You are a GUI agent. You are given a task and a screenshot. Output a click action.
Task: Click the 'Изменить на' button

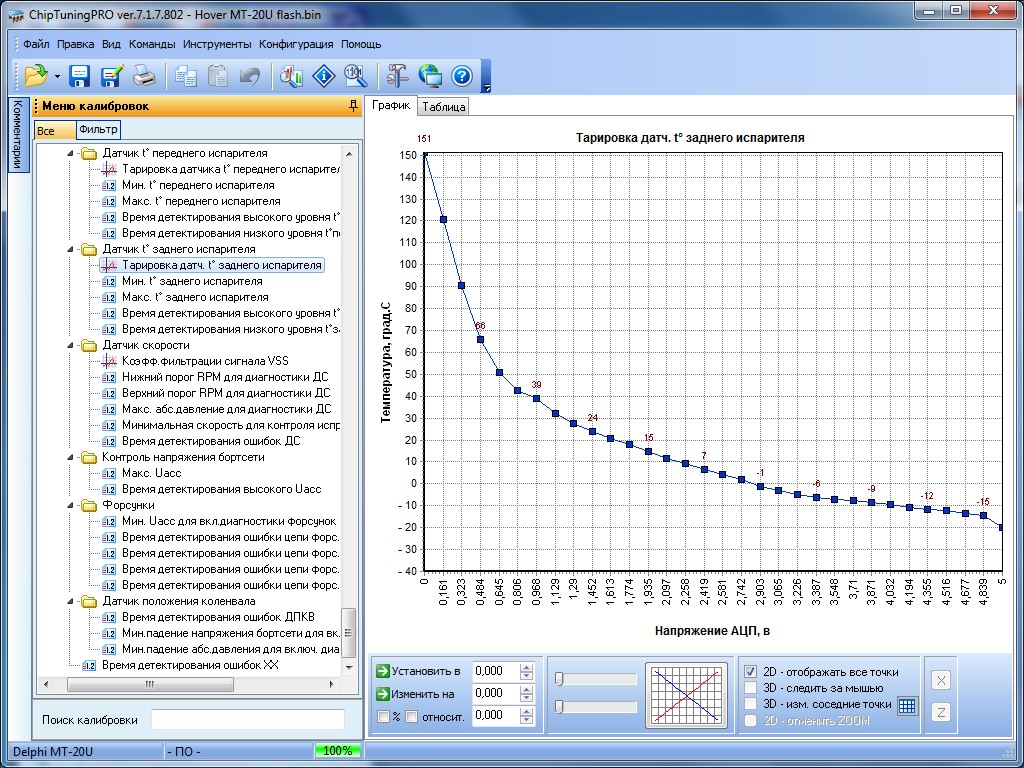(x=415, y=693)
